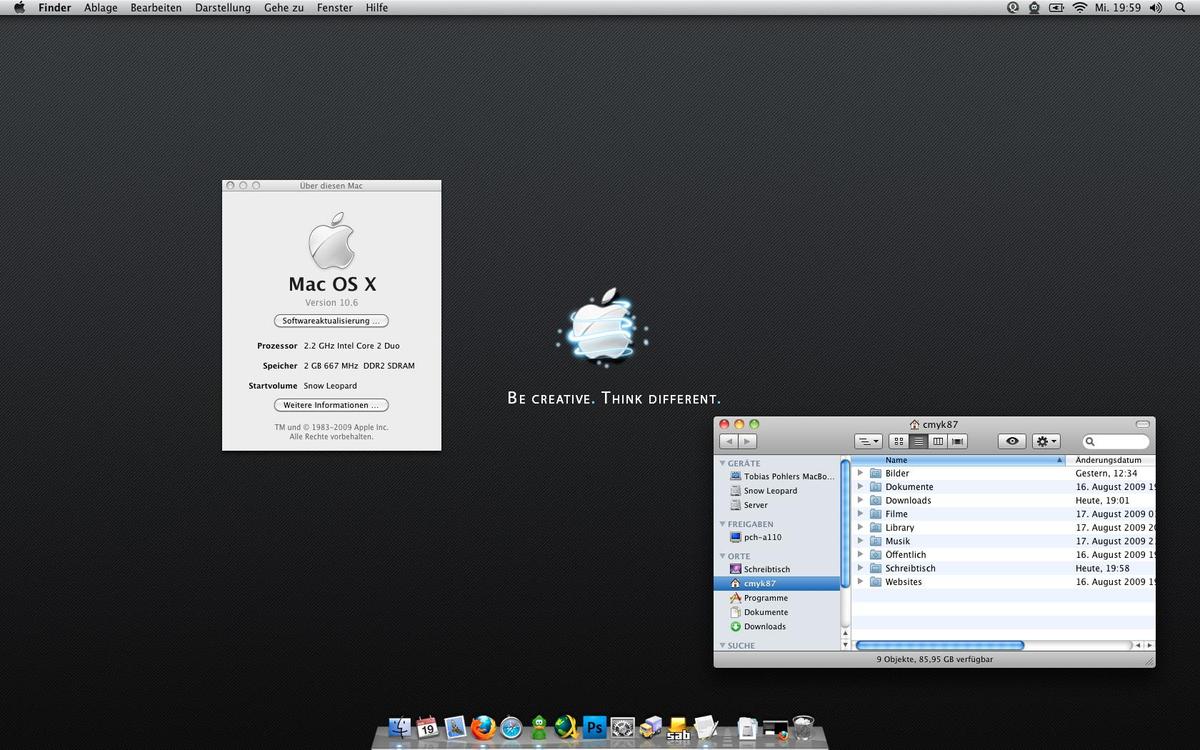
Task: Open Finder from the Dock
Action: pos(400,728)
